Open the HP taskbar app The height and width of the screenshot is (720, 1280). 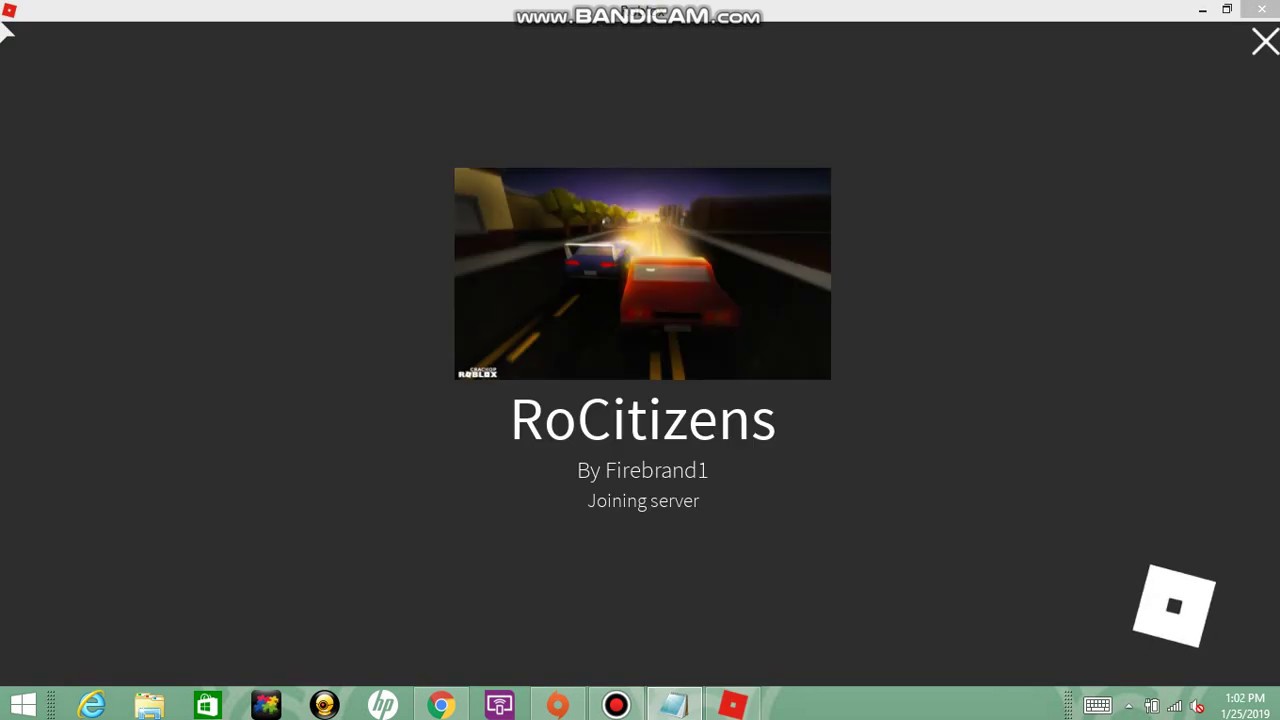[382, 705]
